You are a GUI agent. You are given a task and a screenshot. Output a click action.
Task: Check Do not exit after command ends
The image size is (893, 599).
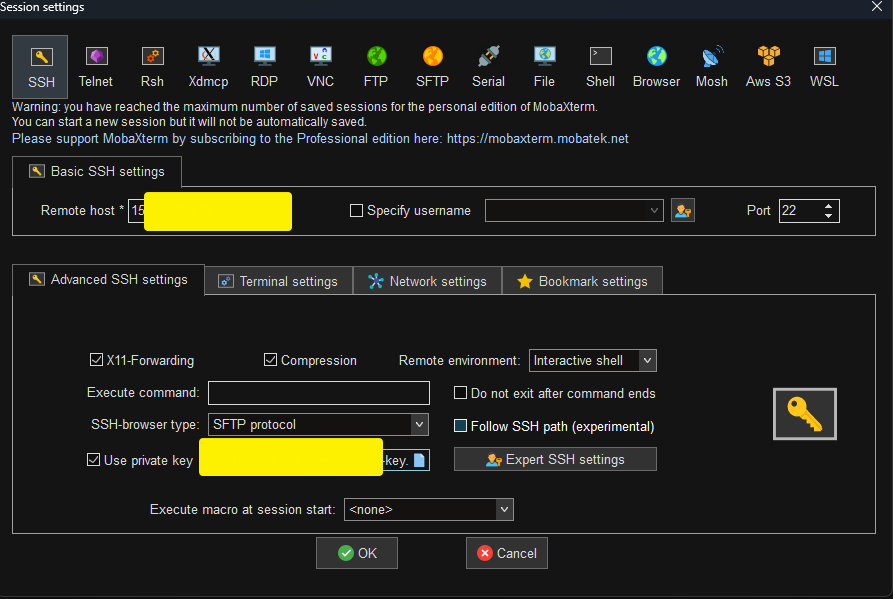pyautogui.click(x=460, y=393)
